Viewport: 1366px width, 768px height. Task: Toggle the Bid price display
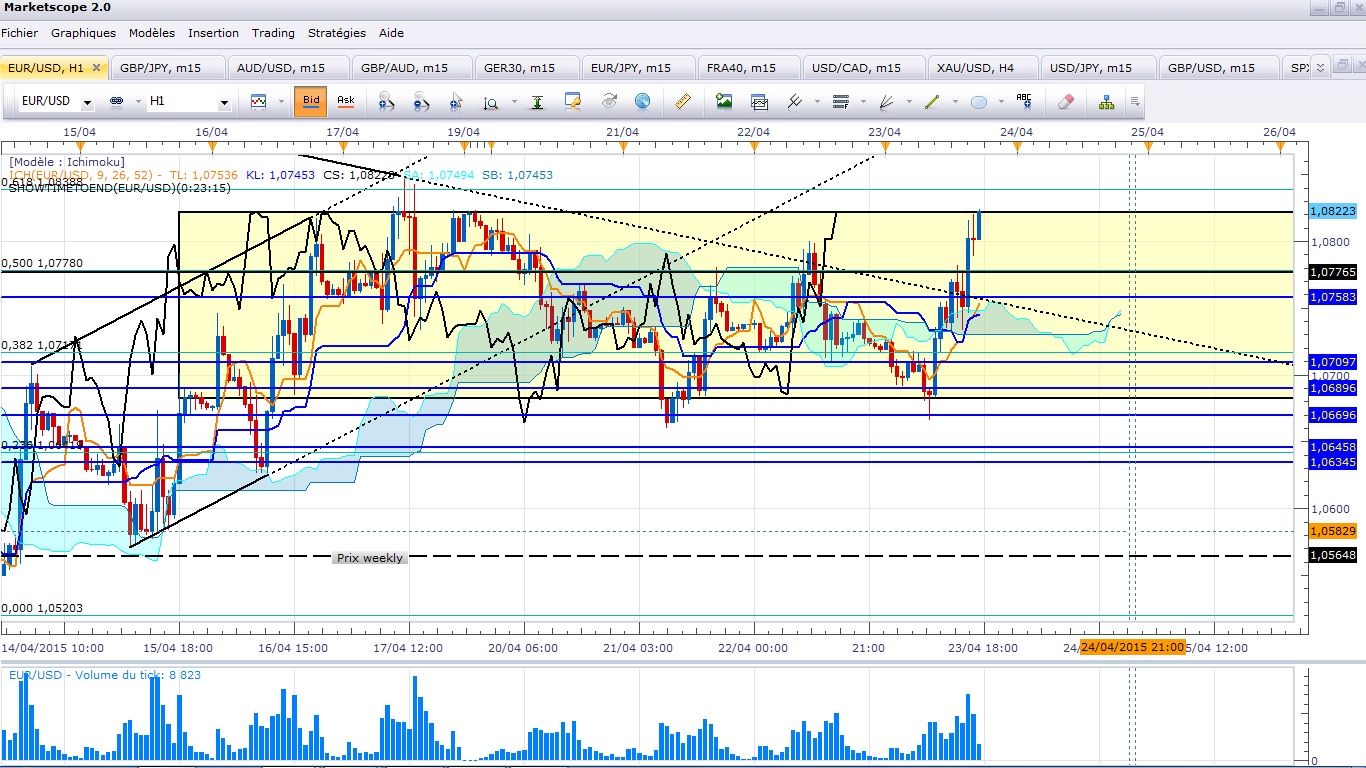tap(311, 101)
